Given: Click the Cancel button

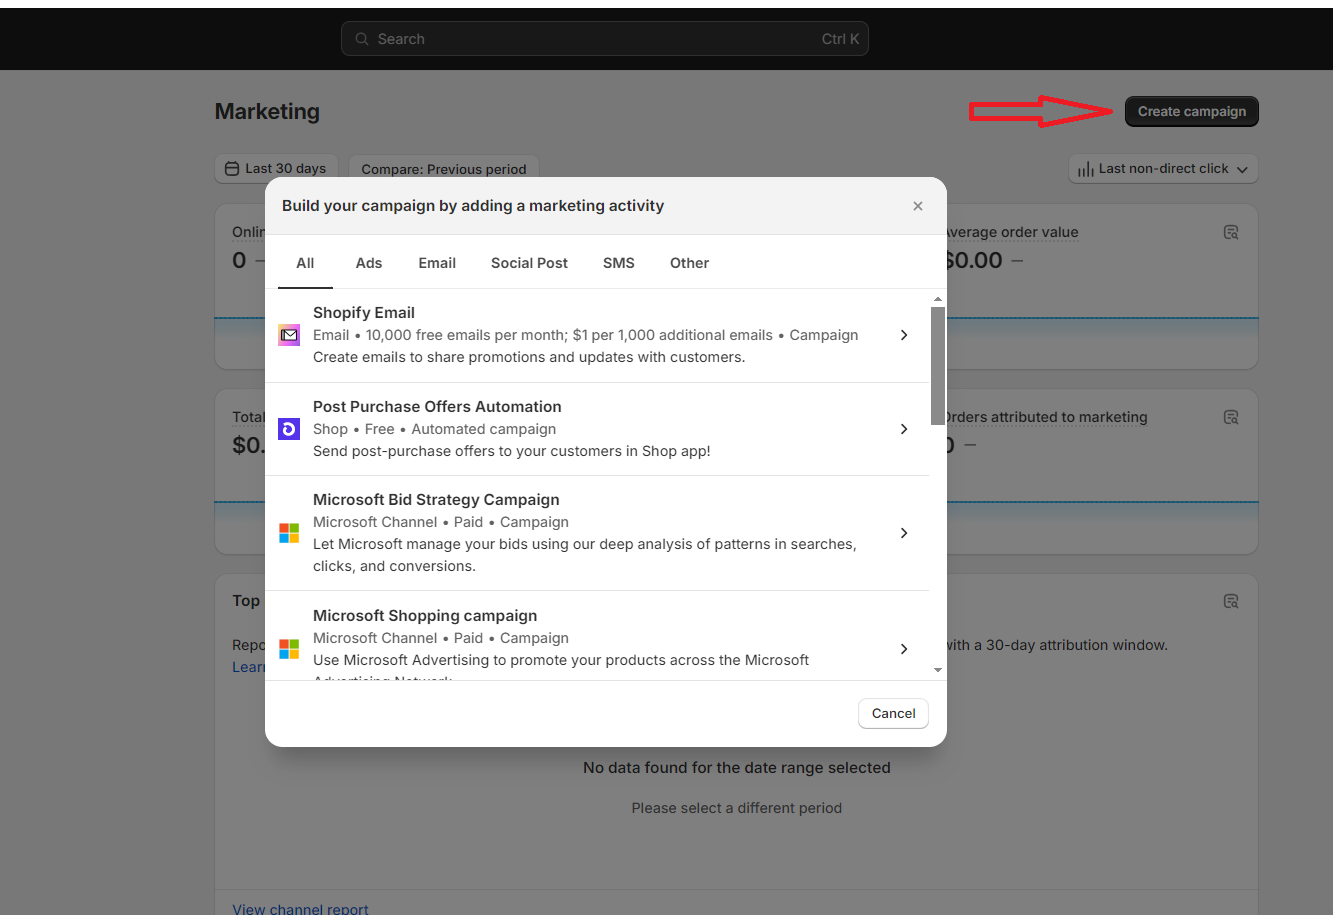Looking at the screenshot, I should tap(893, 713).
